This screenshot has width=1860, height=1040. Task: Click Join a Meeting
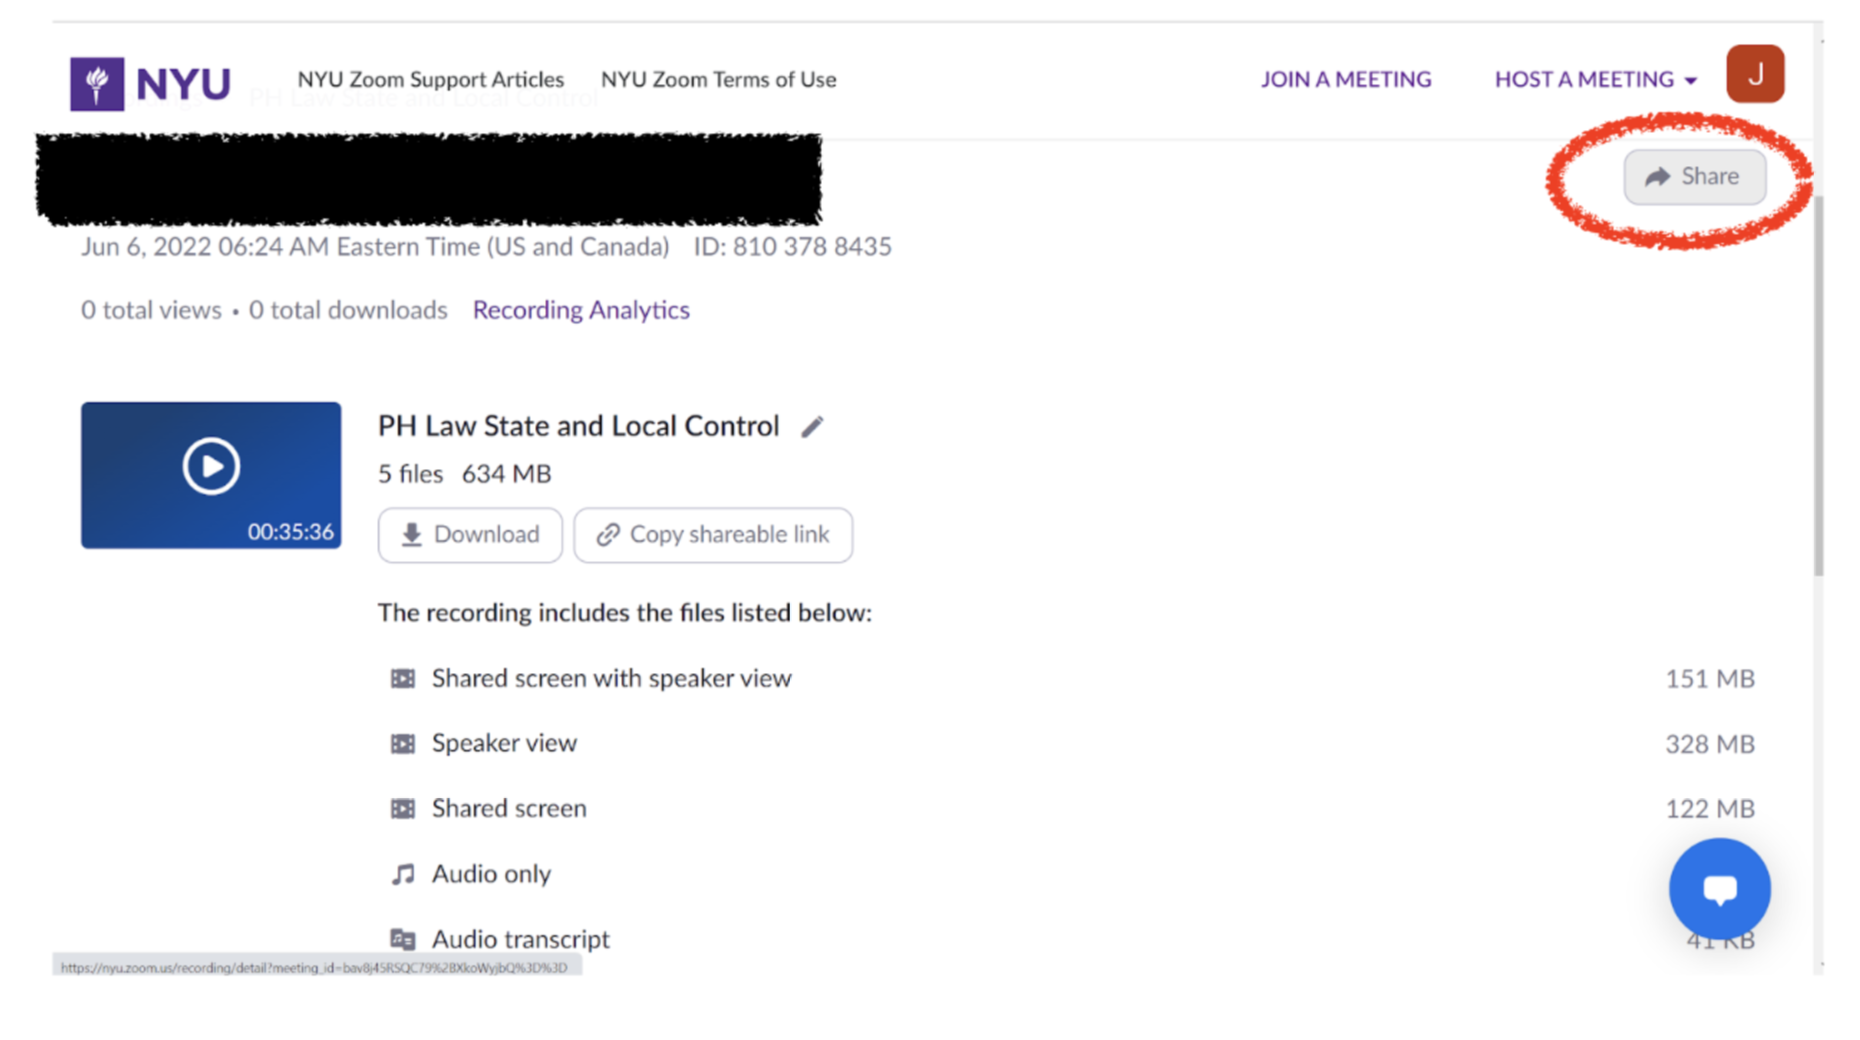(1345, 79)
